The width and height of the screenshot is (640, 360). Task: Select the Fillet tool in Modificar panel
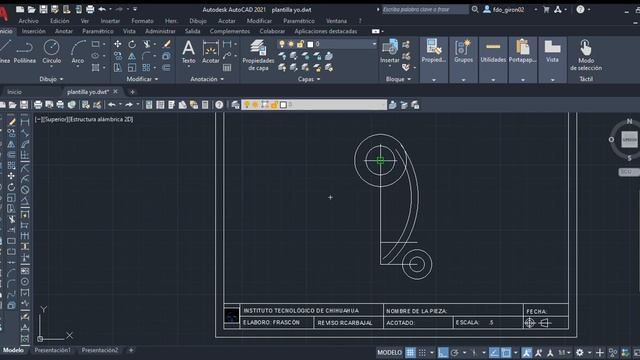pyautogui.click(x=146, y=56)
